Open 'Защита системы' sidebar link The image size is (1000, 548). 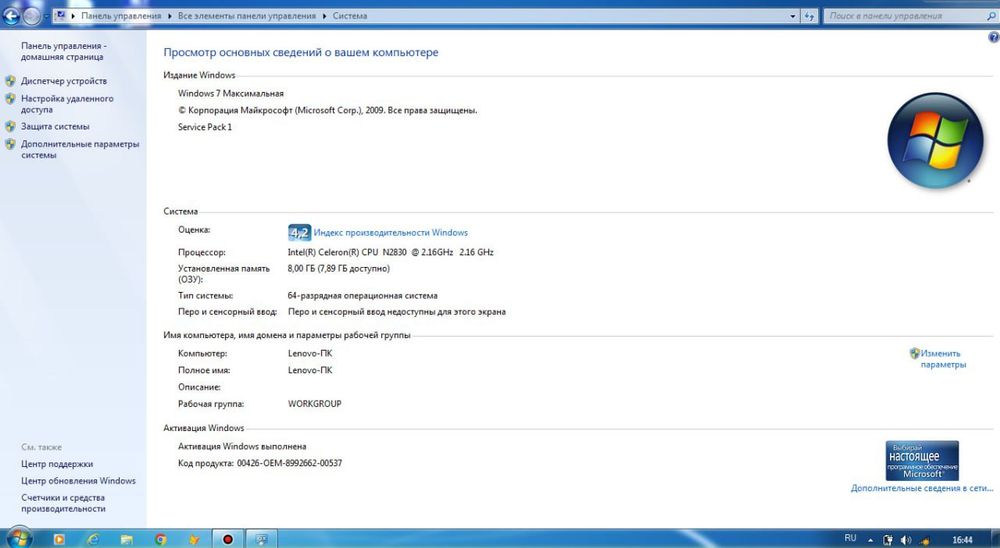click(55, 126)
